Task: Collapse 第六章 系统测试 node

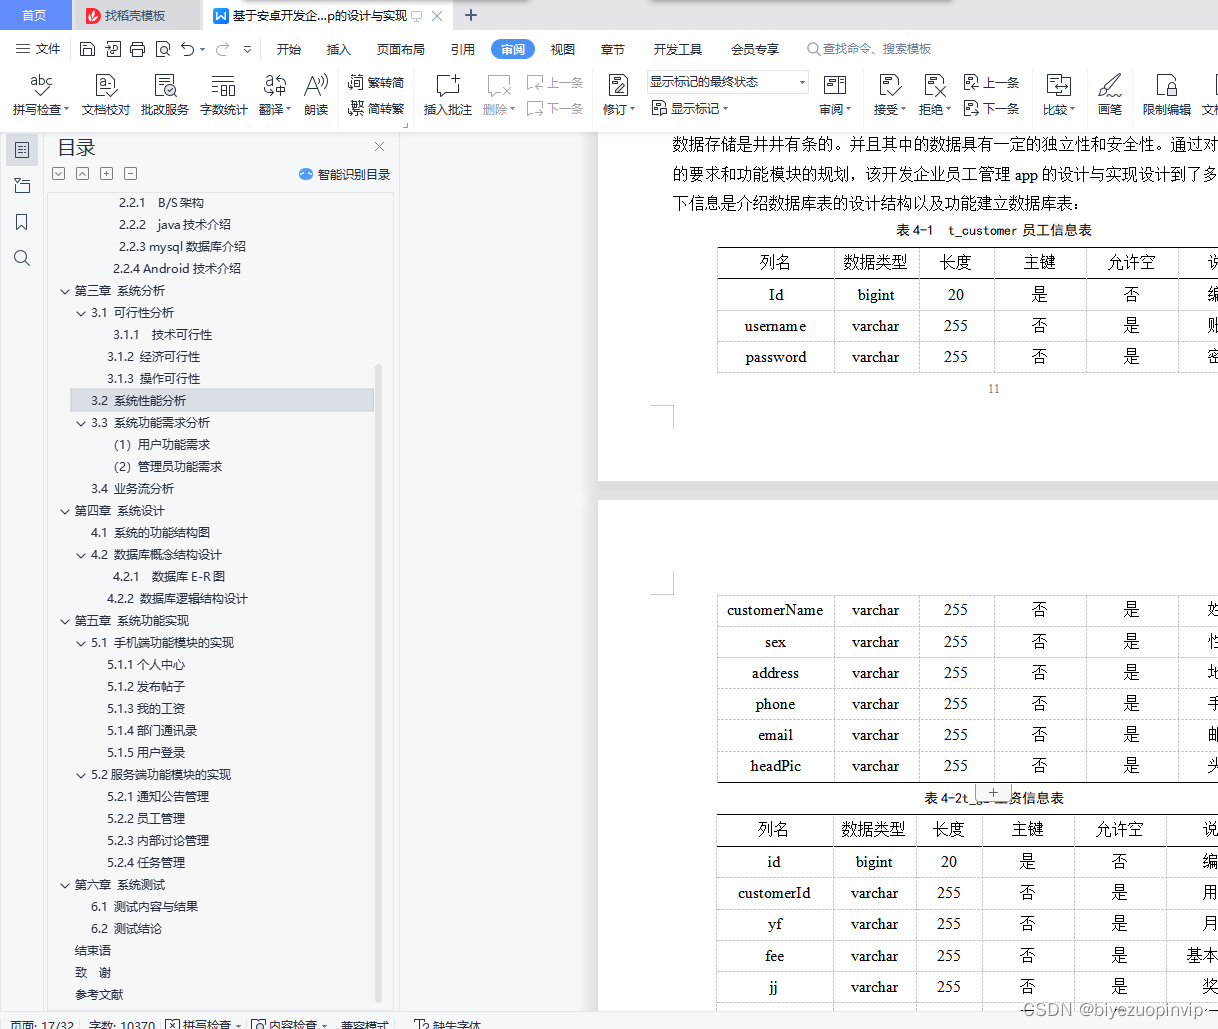Action: pyautogui.click(x=65, y=885)
